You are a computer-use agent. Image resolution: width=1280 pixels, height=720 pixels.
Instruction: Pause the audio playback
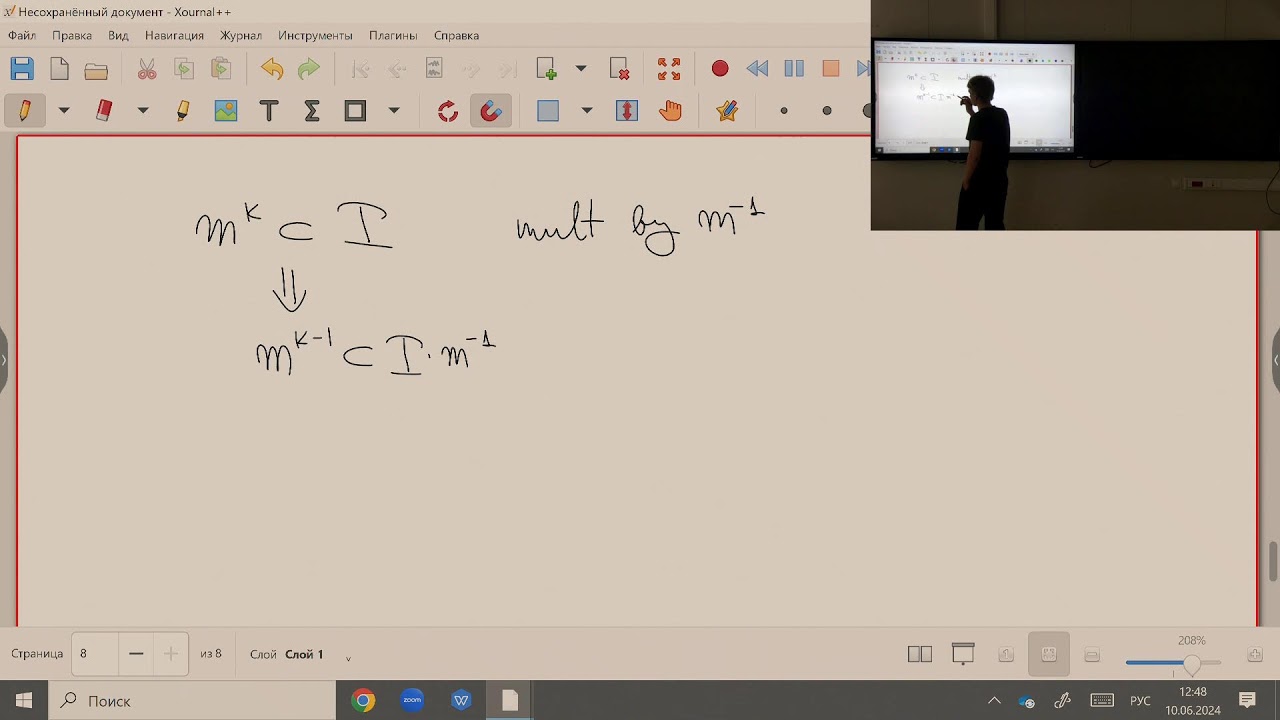(x=794, y=69)
